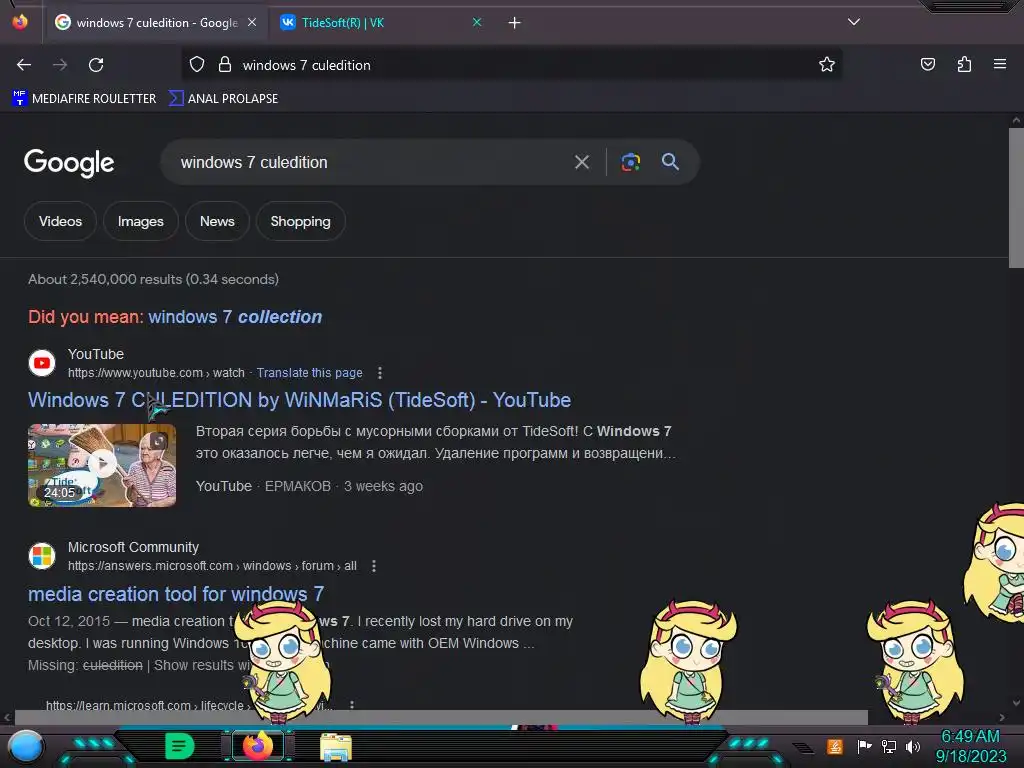Open the Save to Pocket icon

927,64
